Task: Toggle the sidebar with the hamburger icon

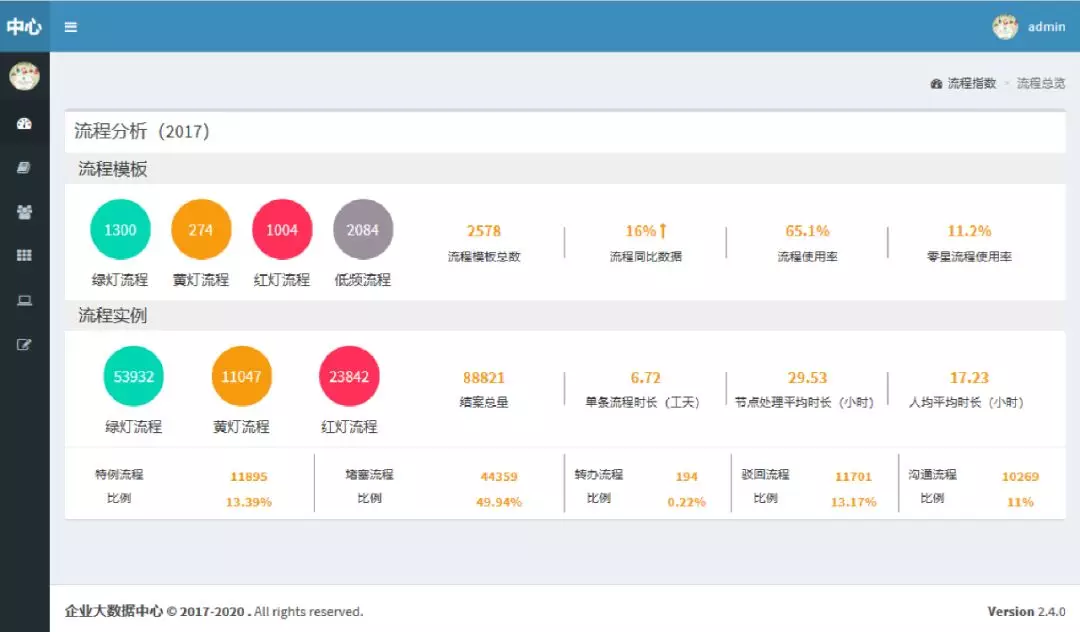Action: click(x=71, y=27)
